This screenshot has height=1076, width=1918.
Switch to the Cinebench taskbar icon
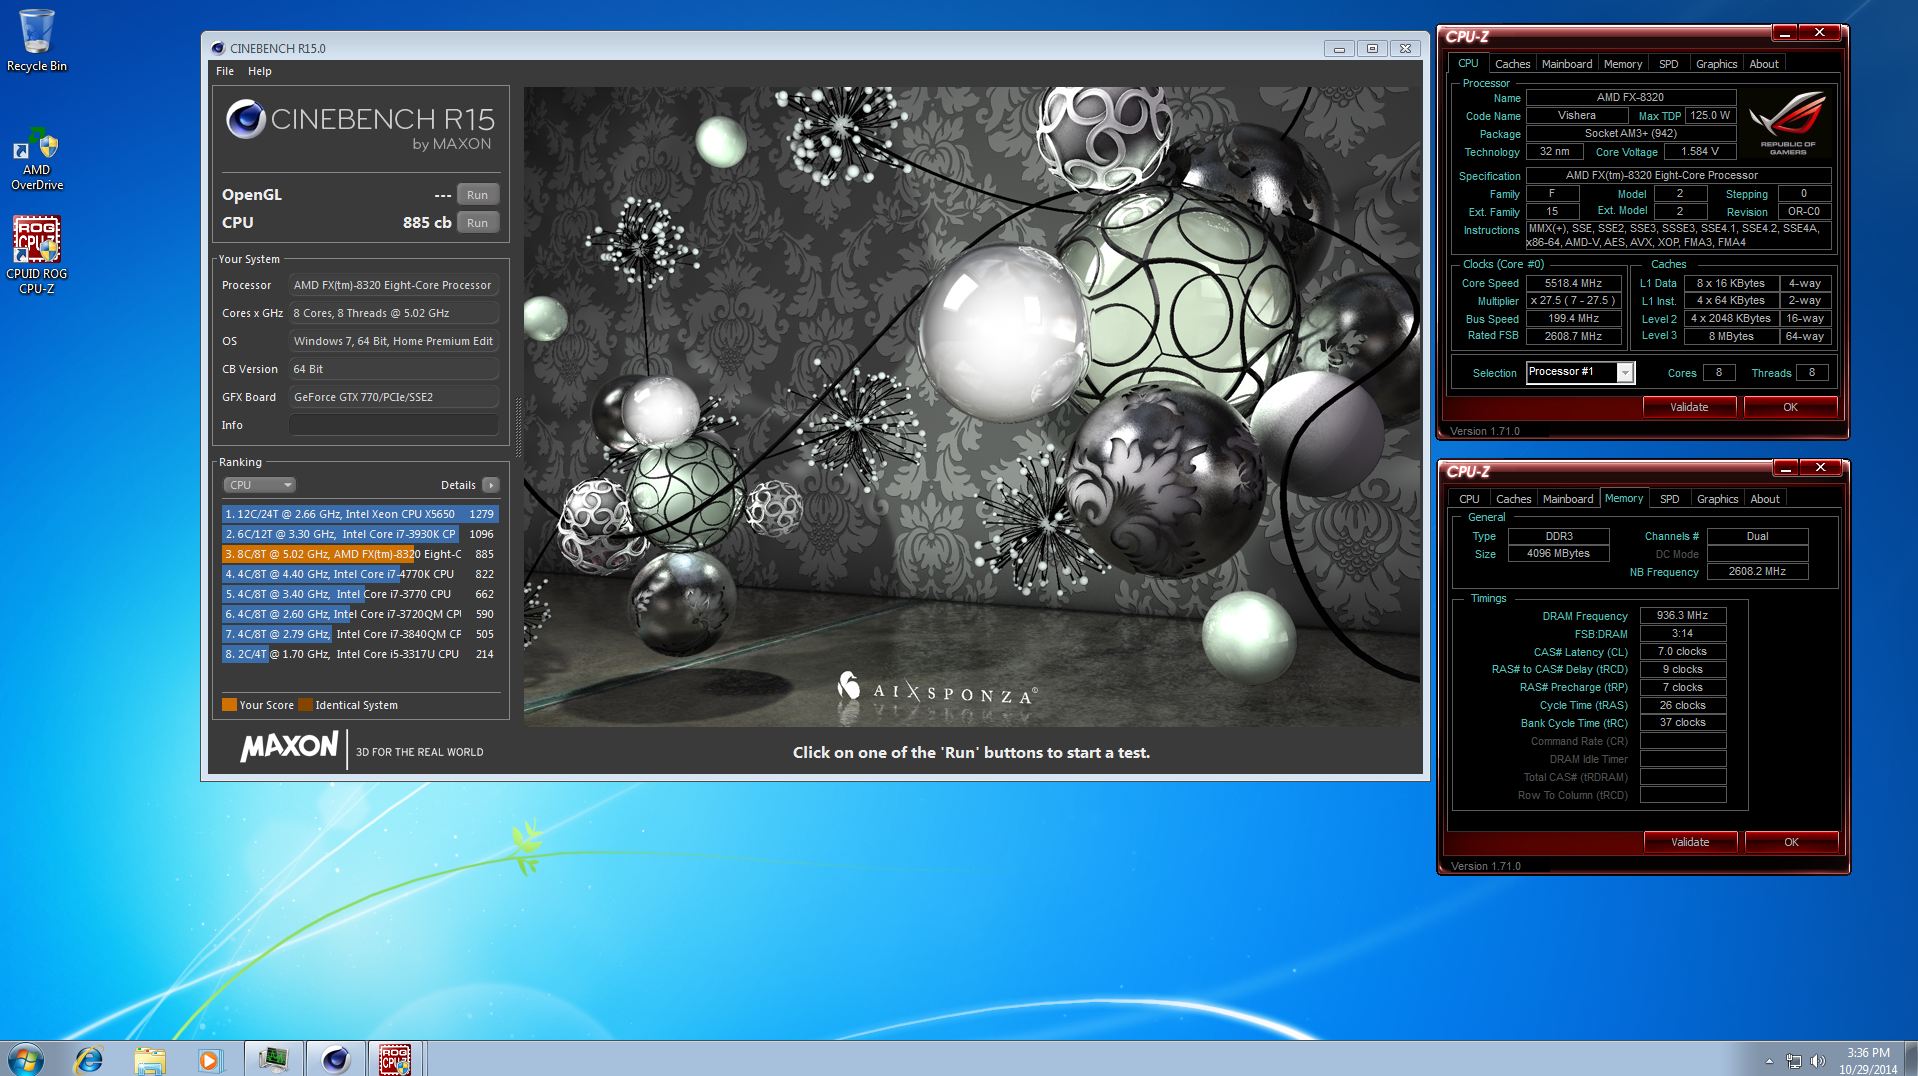335,1059
